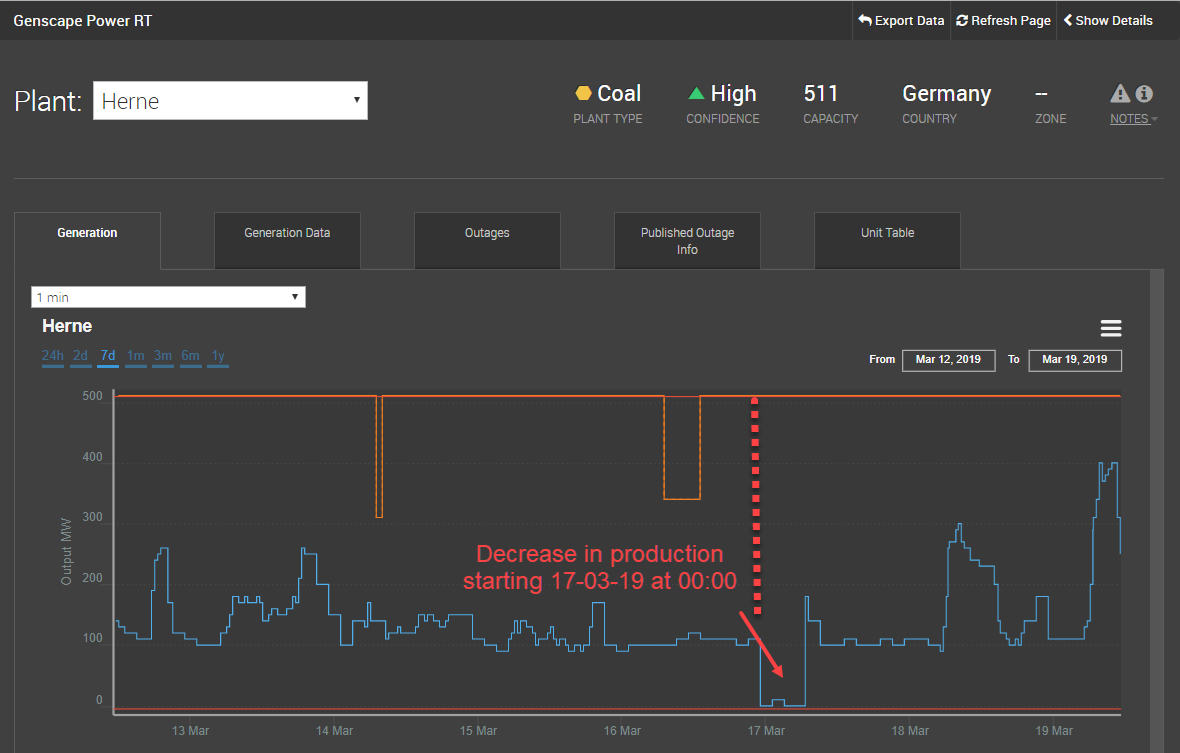Viewport: 1180px width, 753px height.
Task: Select the 1m range option
Action: 135,356
